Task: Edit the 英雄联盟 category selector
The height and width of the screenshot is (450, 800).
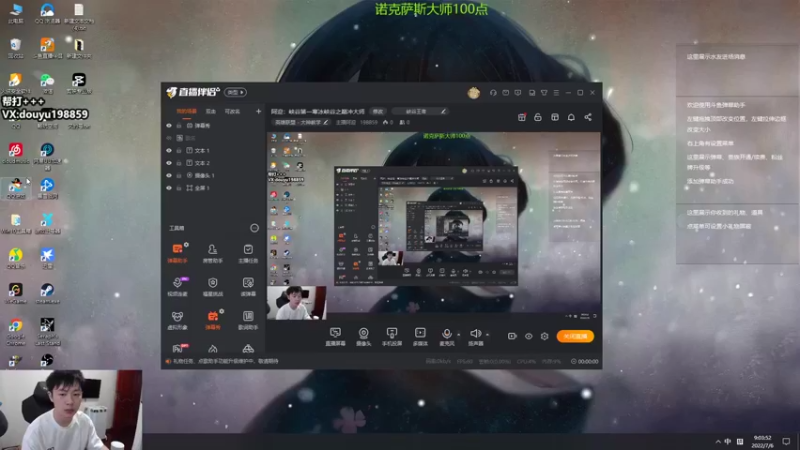Action: coord(301,122)
